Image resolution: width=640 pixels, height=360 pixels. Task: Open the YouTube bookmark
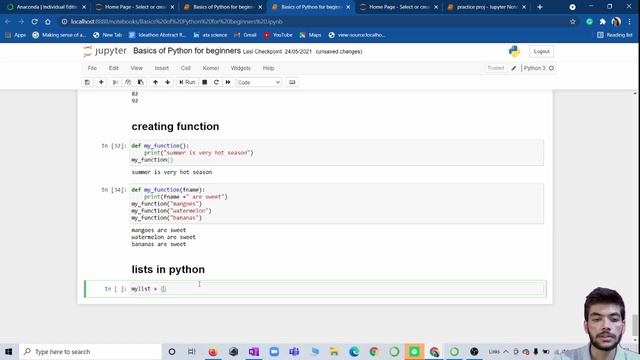[278, 35]
